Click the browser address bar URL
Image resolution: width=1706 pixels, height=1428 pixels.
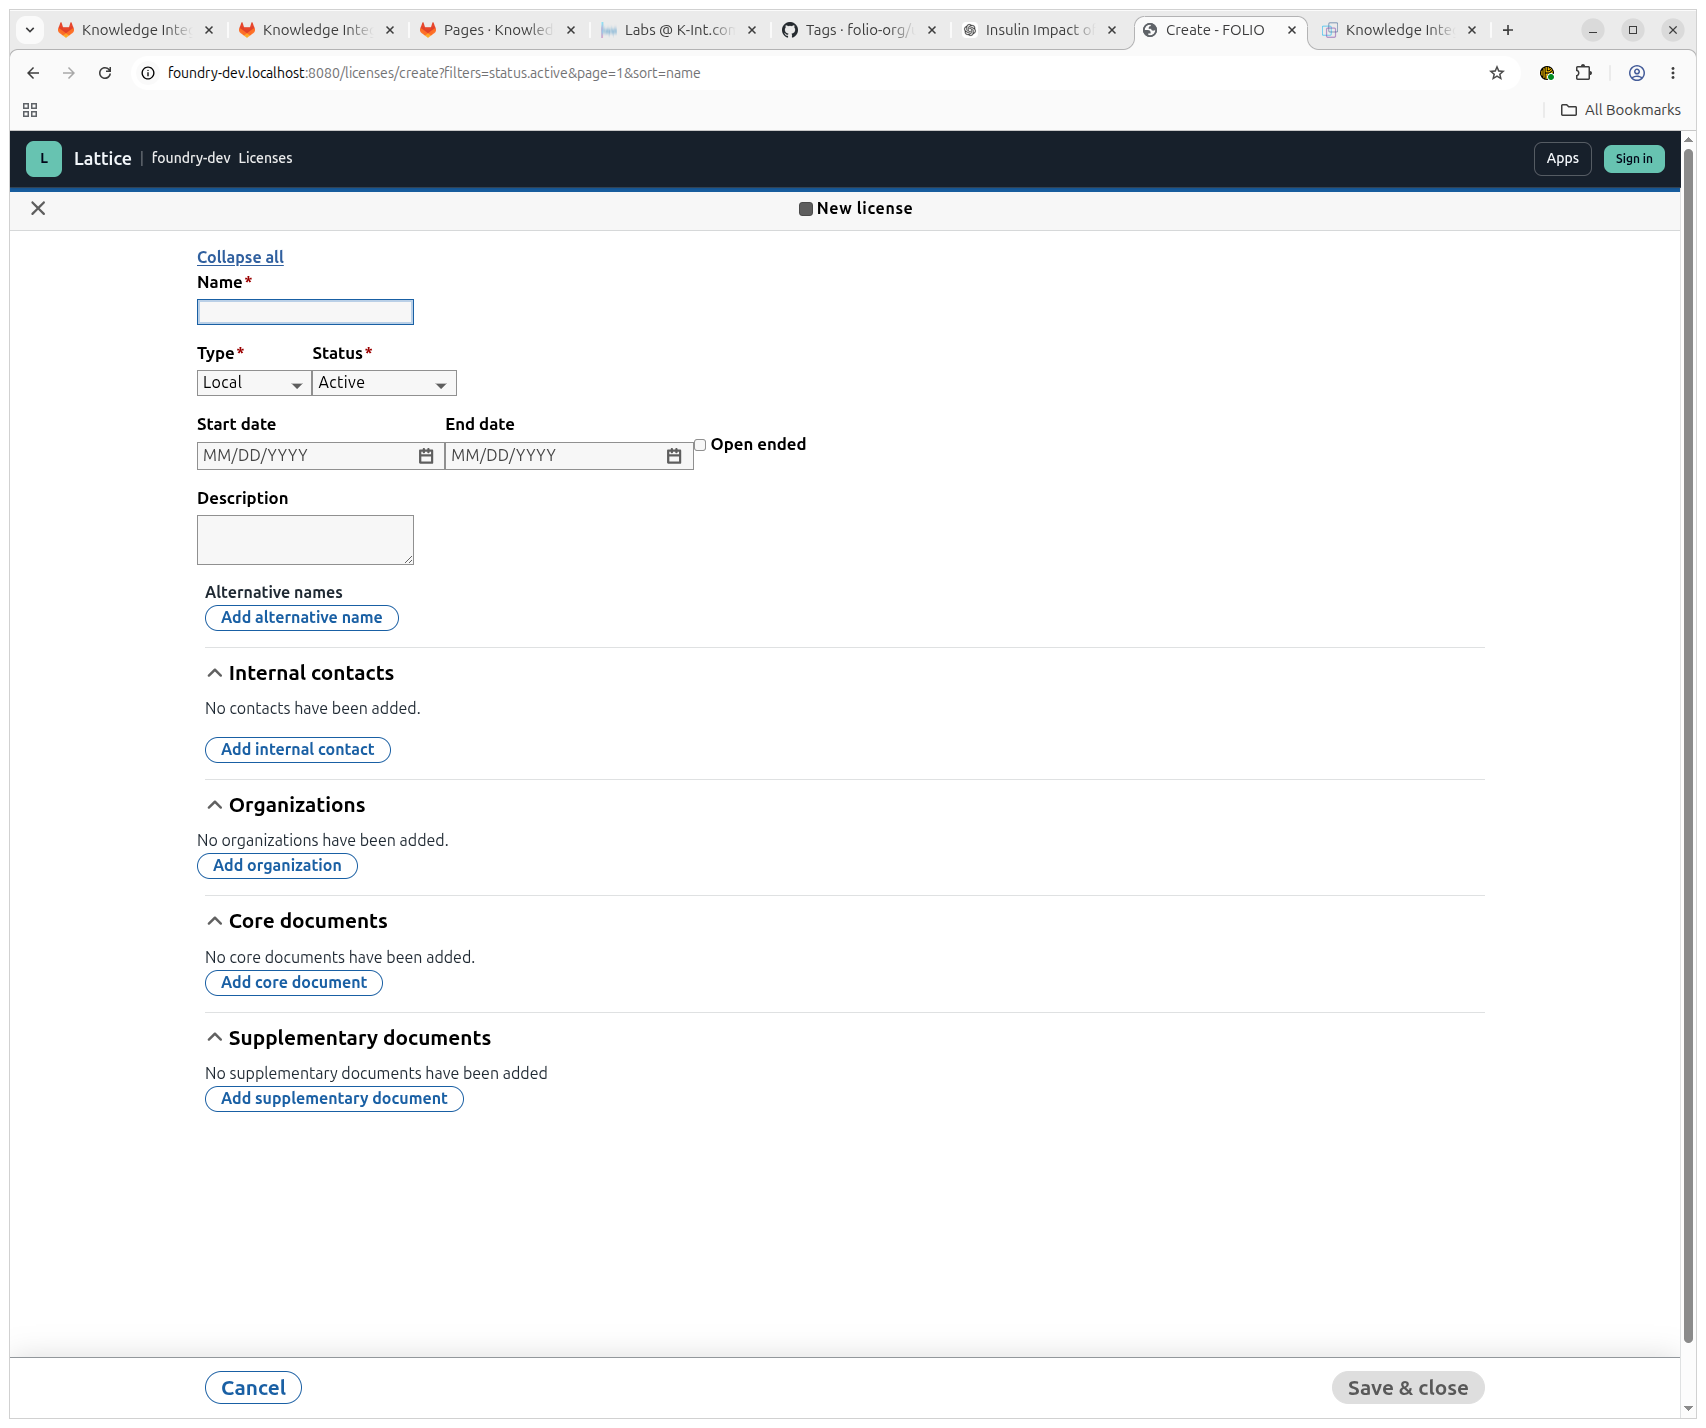pyautogui.click(x=434, y=73)
